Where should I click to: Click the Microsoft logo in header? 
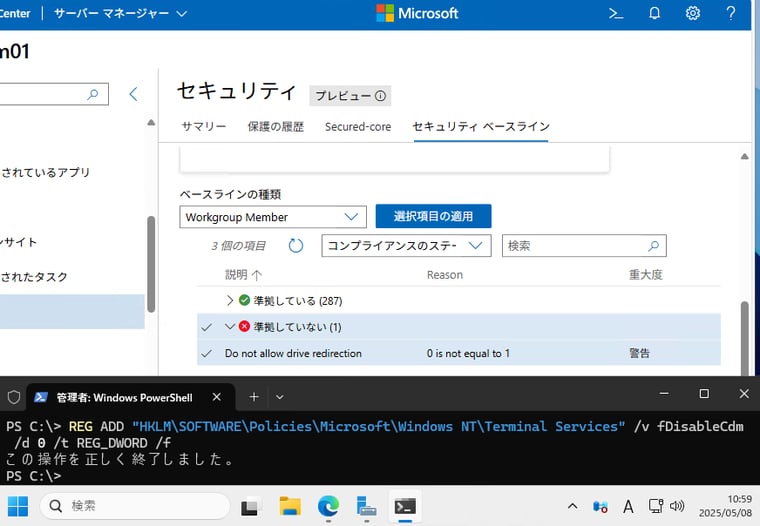(x=417, y=13)
